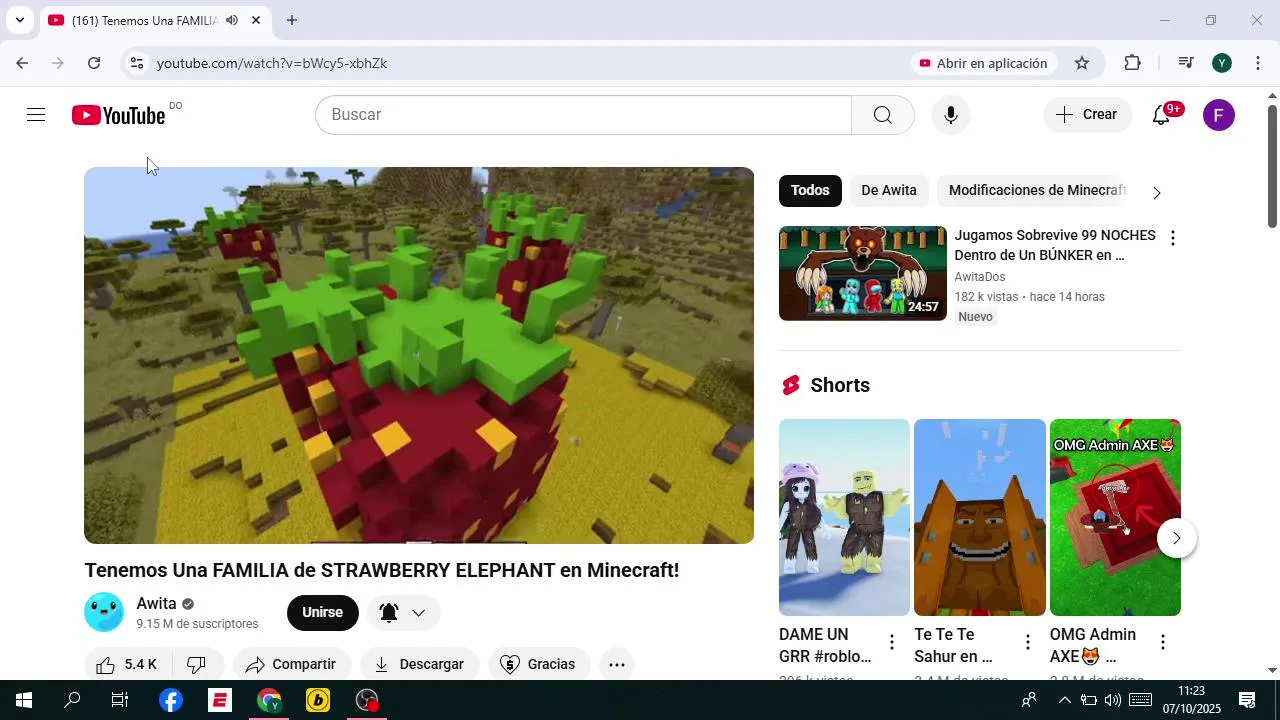This screenshot has width=1280, height=720.
Task: Mute the tab via its speaker icon
Action: tap(232, 20)
